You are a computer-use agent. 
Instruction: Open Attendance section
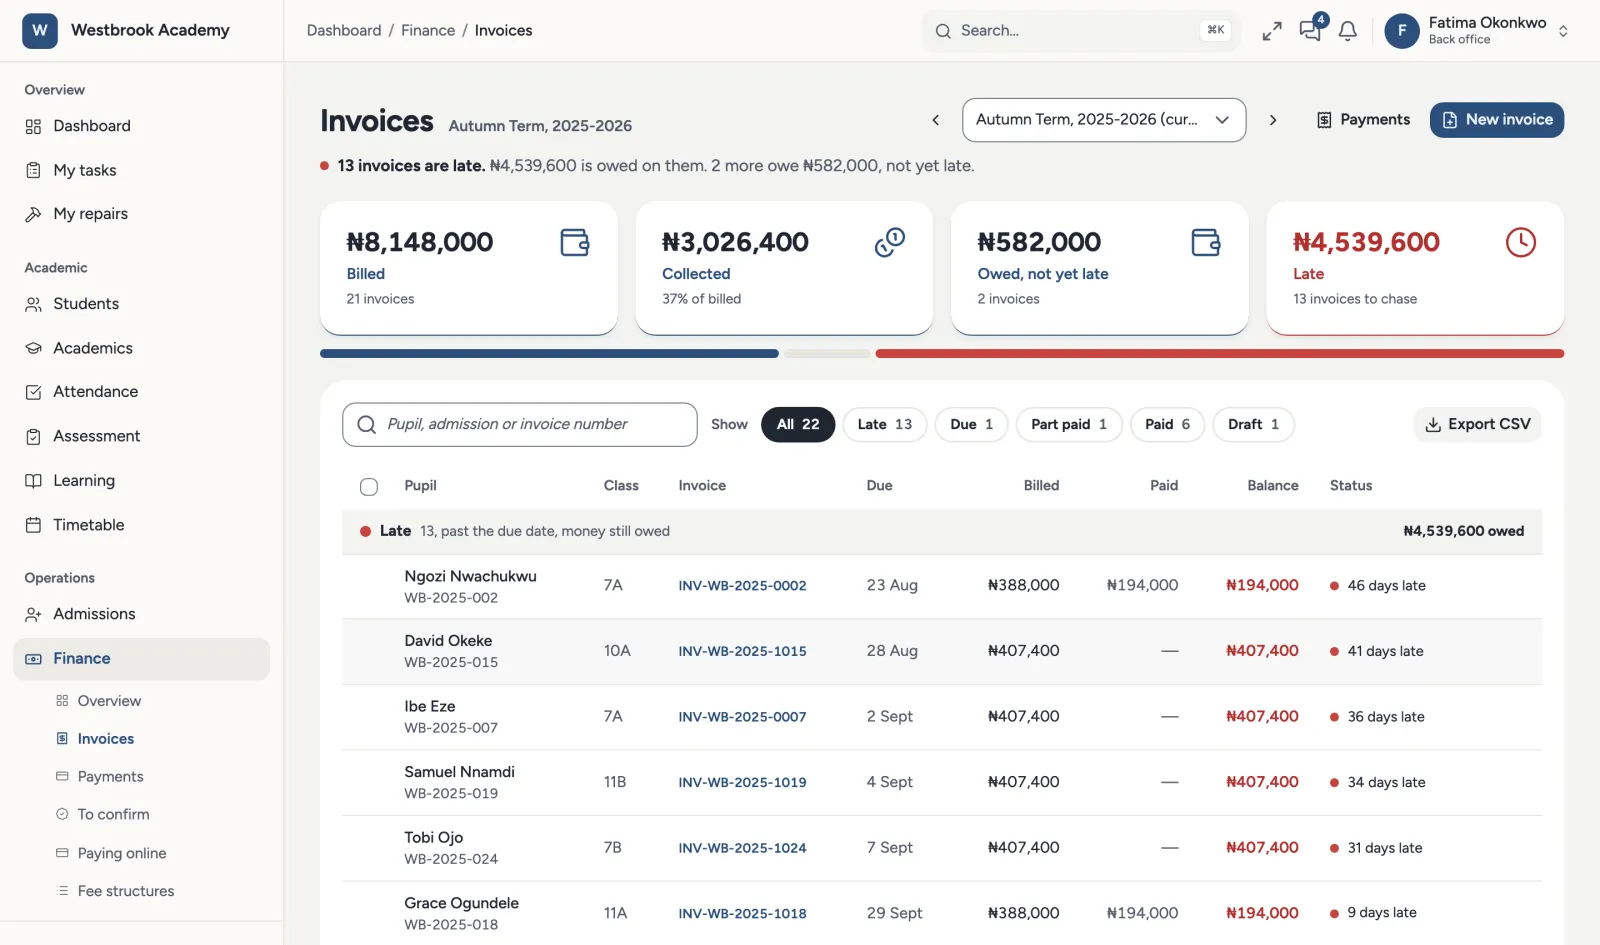click(x=142, y=392)
